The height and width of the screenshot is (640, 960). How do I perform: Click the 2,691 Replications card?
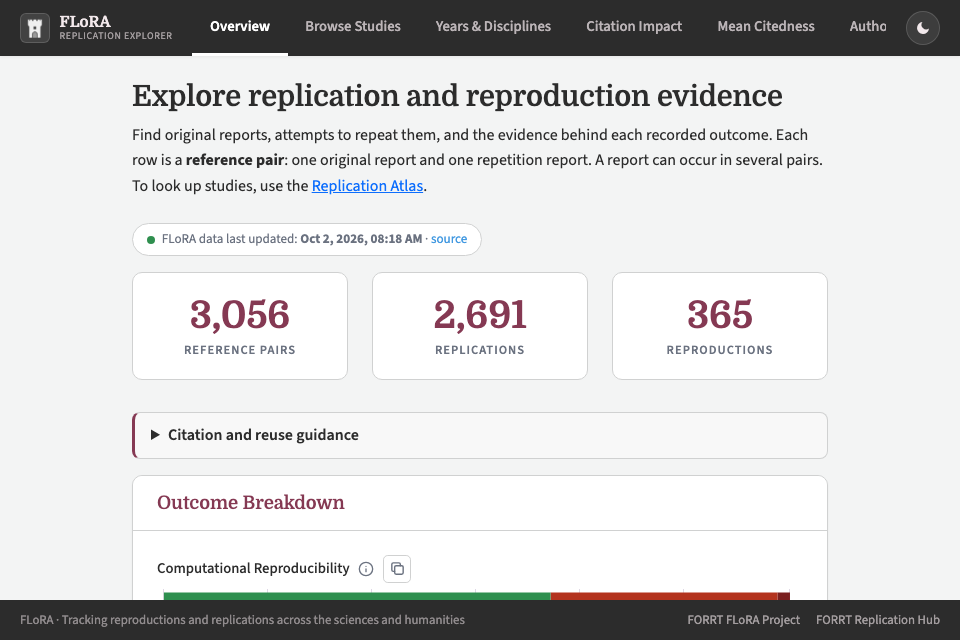(480, 326)
